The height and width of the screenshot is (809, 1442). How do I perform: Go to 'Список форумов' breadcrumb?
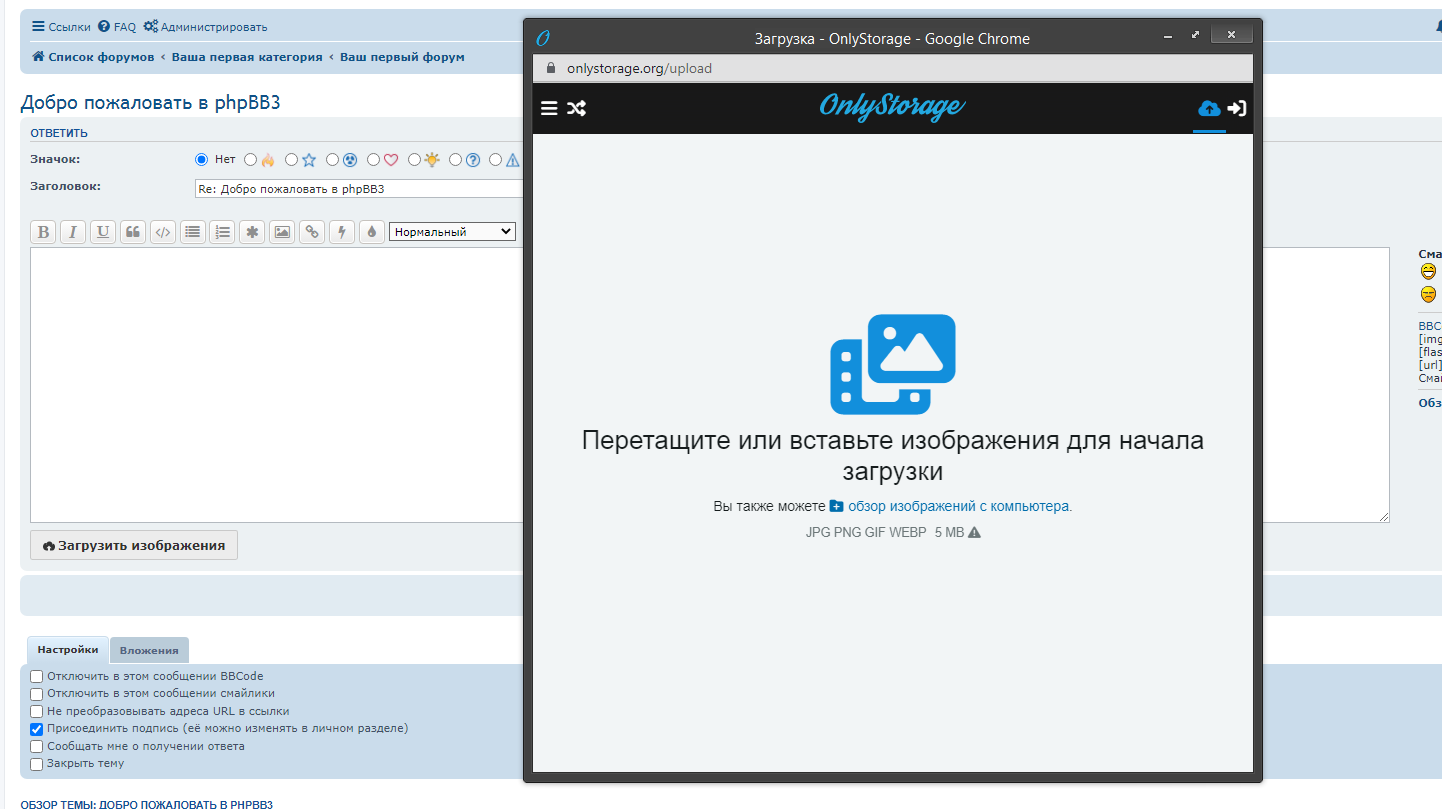pyautogui.click(x=93, y=57)
